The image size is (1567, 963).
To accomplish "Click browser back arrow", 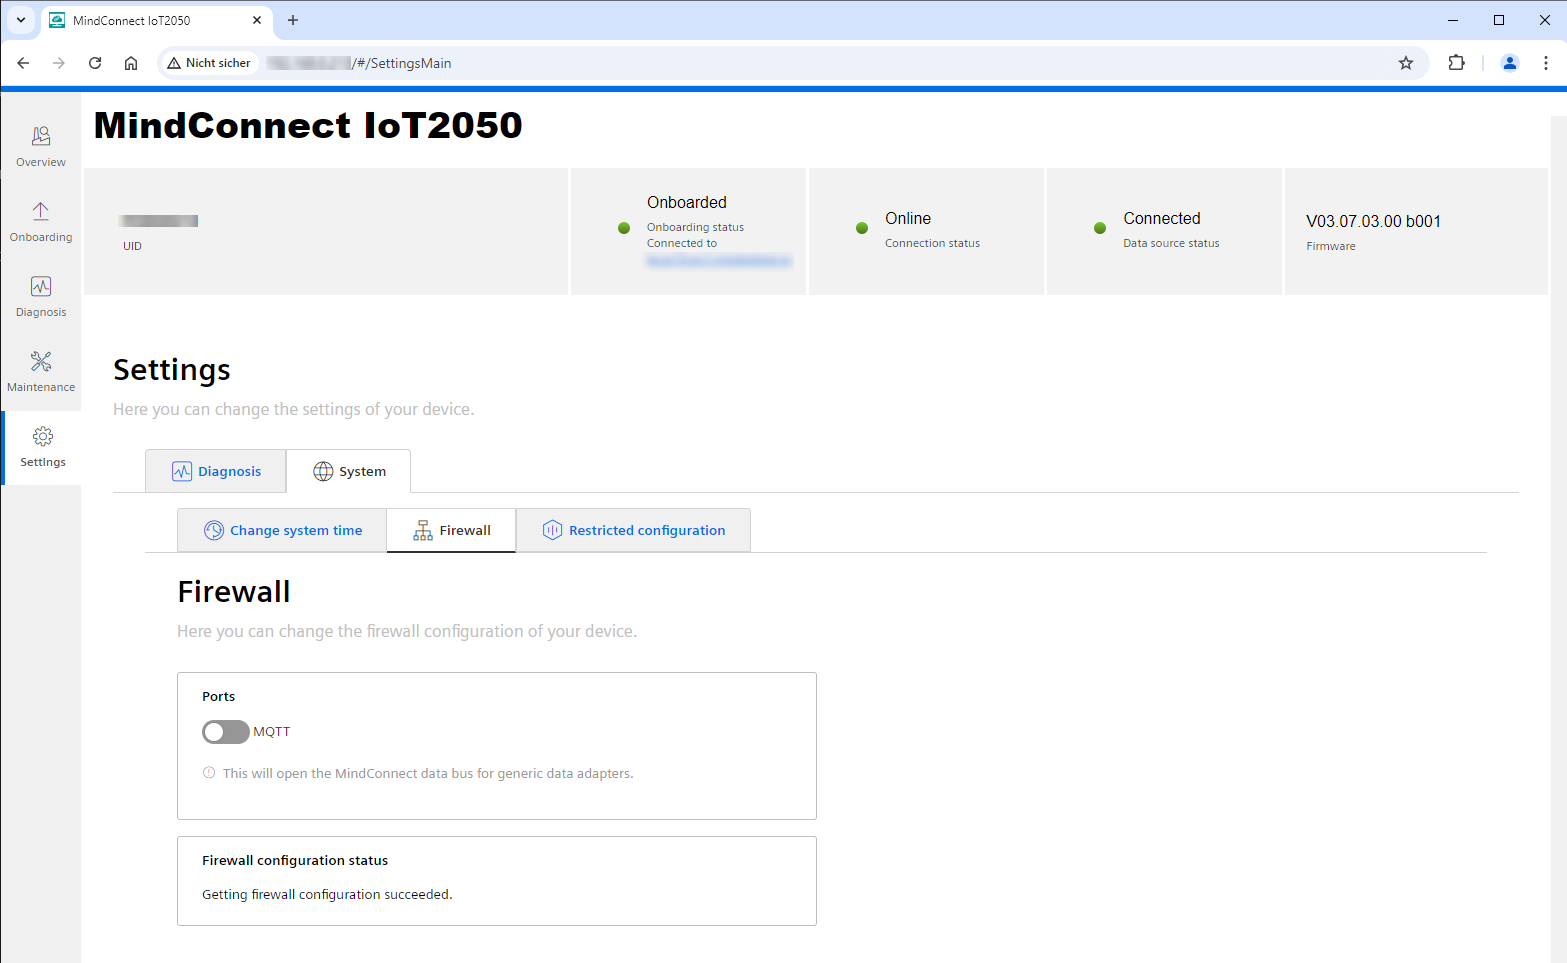I will coord(23,63).
